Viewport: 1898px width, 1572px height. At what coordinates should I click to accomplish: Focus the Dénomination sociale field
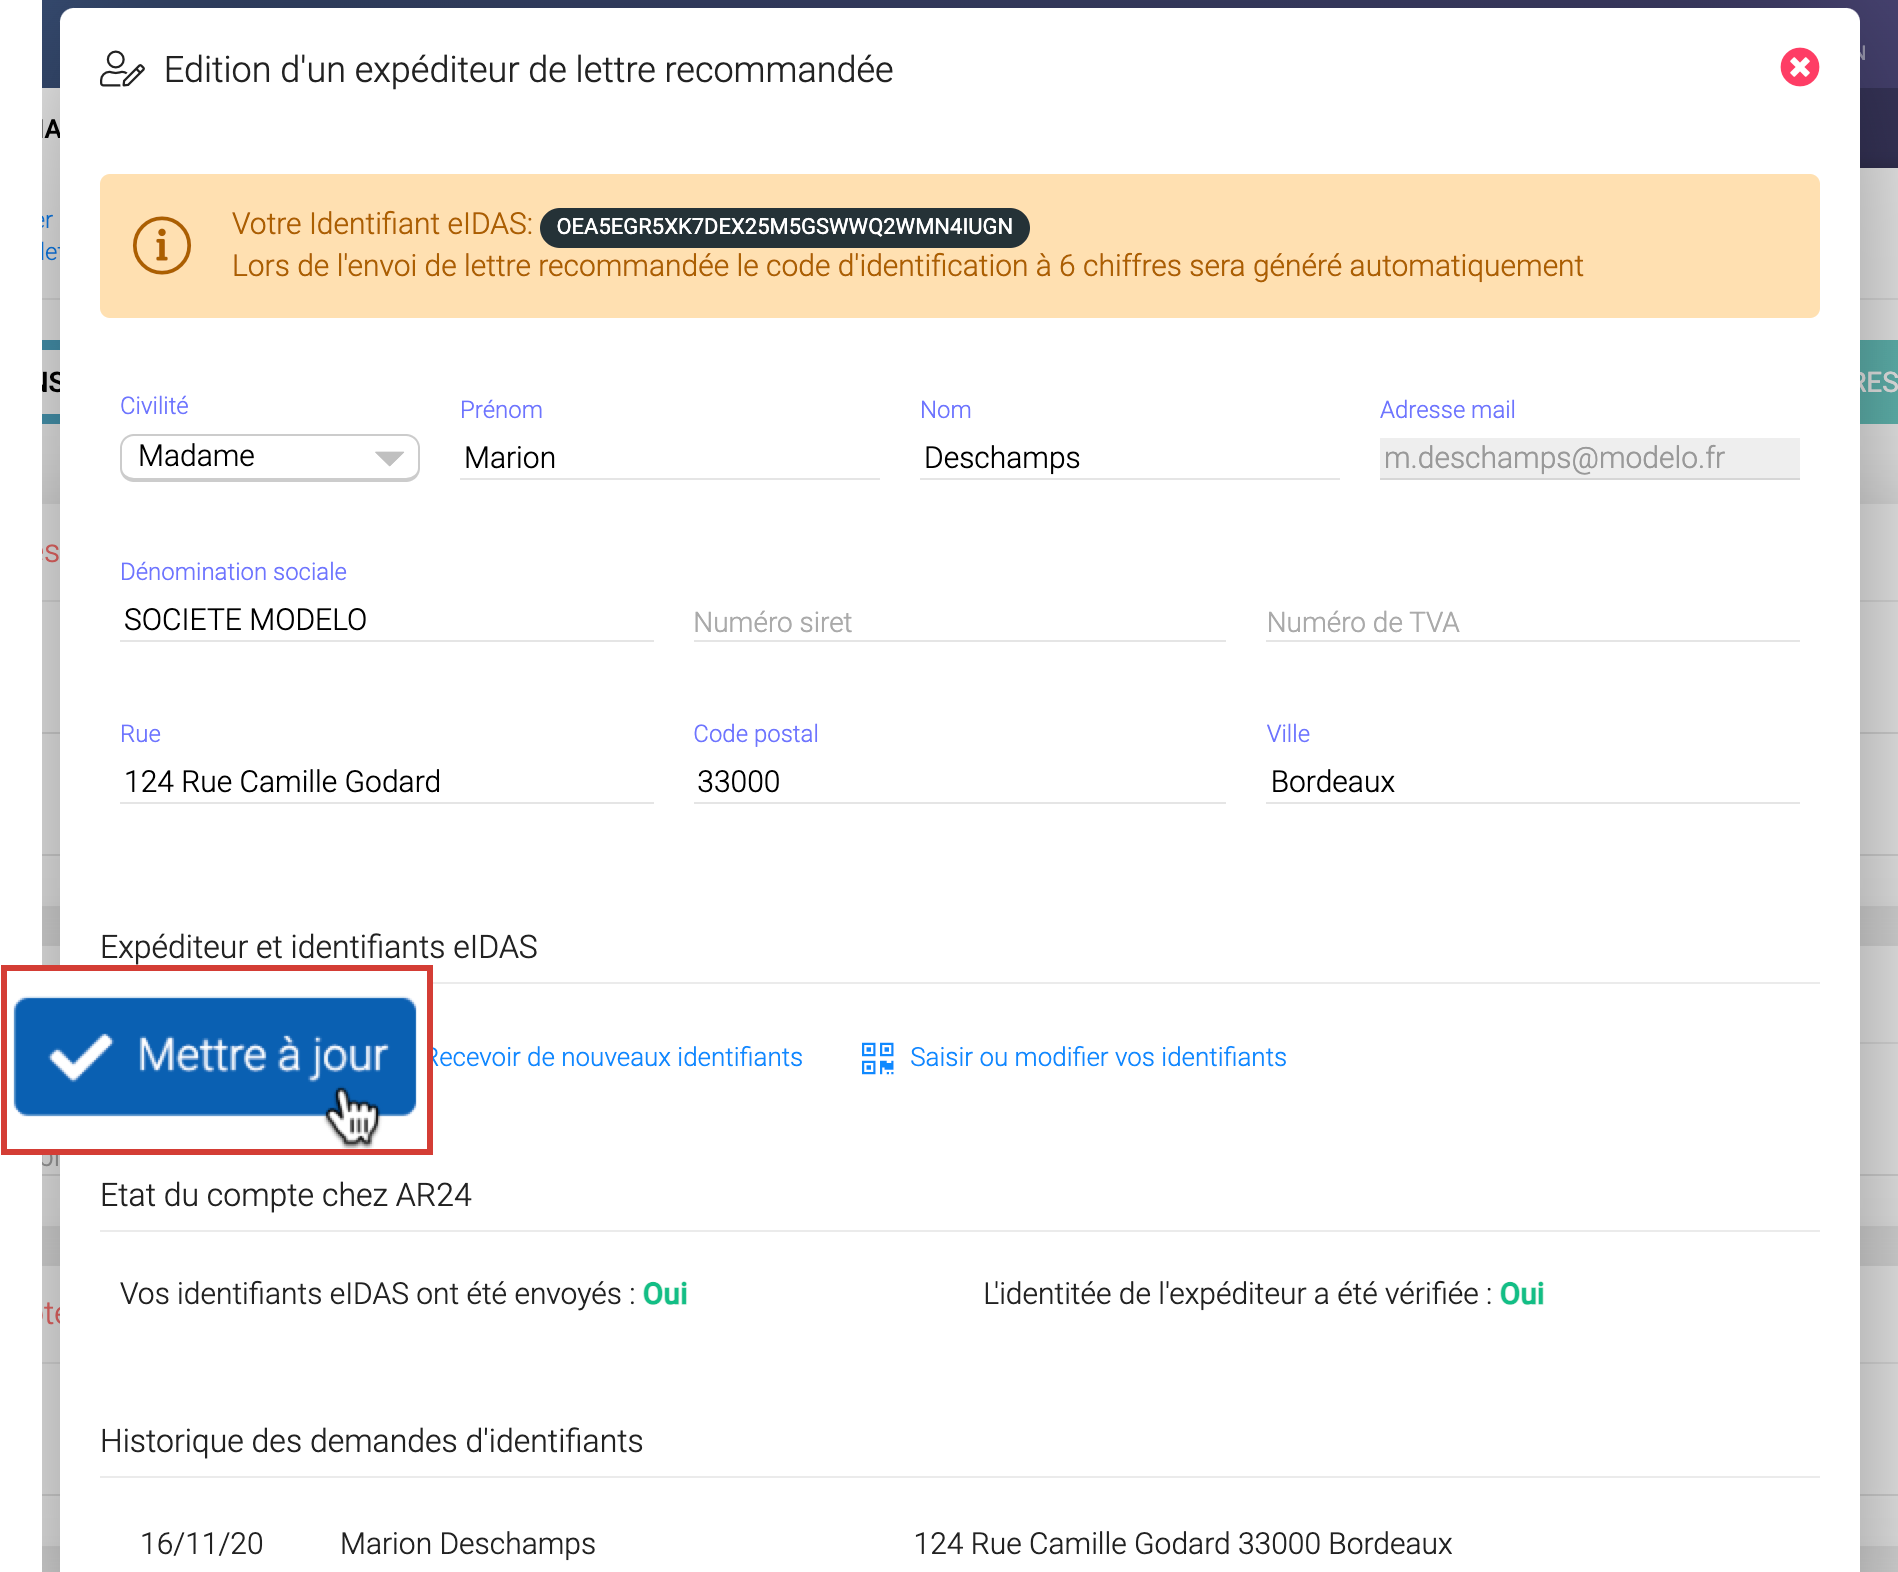point(386,620)
